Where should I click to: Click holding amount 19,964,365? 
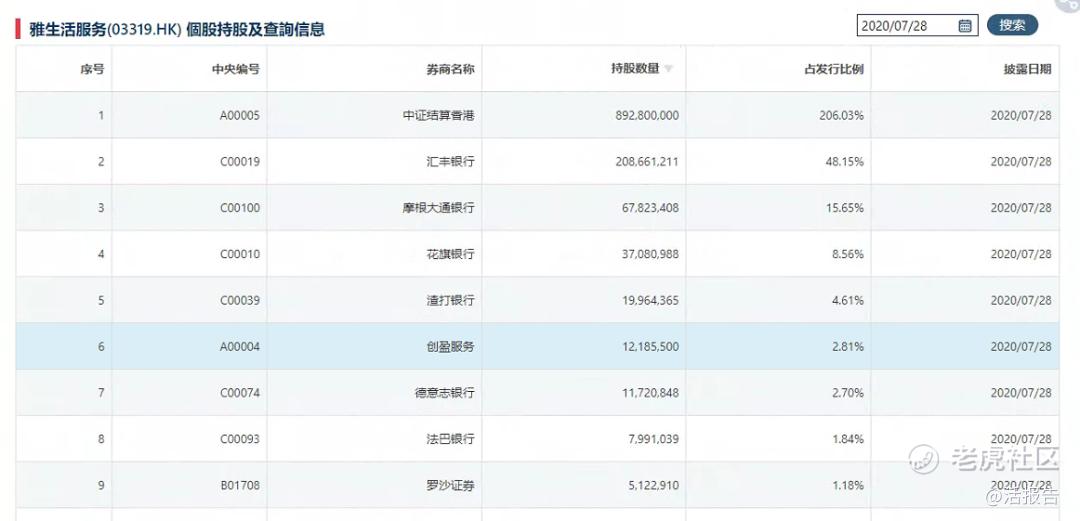tap(650, 300)
